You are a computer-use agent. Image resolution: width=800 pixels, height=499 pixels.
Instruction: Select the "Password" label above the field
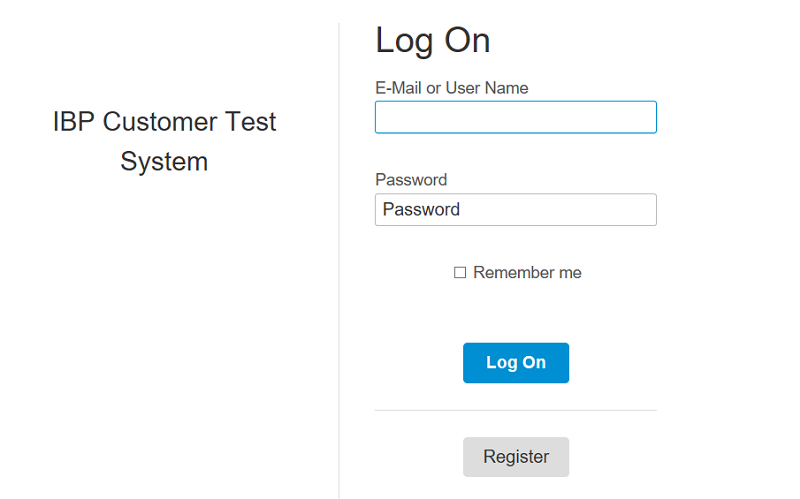411,180
